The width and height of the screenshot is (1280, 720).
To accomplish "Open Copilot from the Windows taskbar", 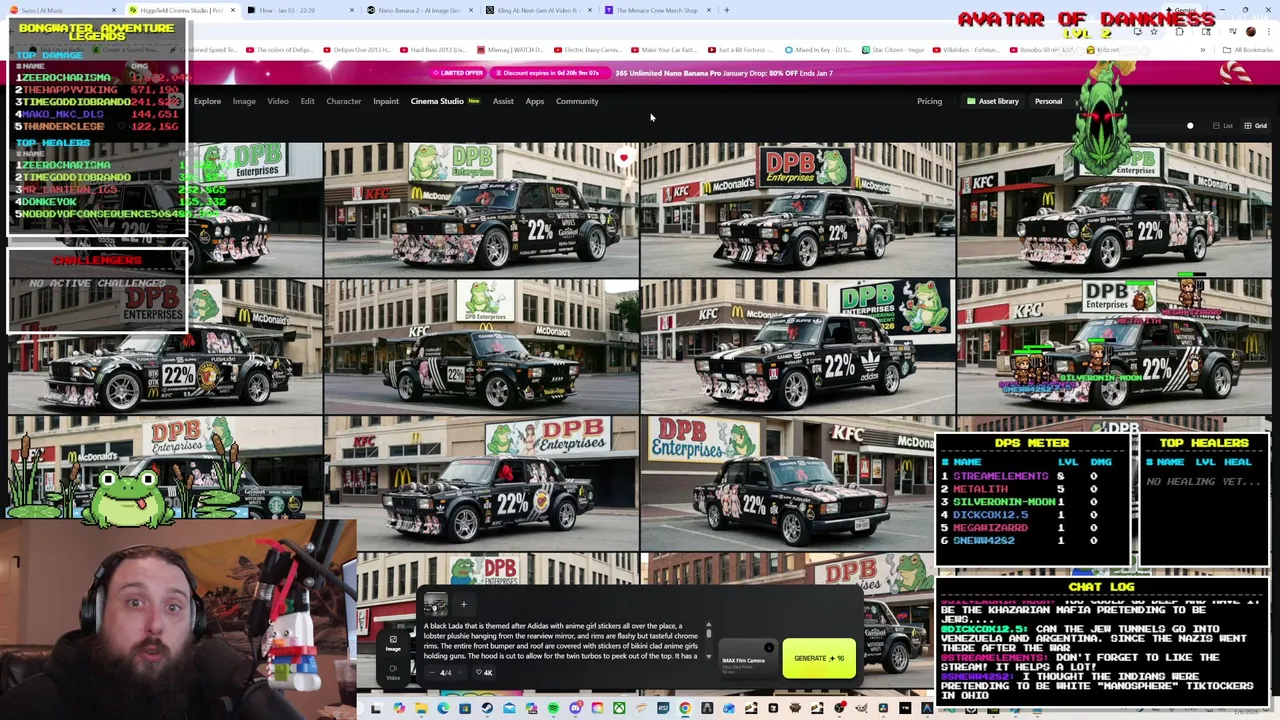I will point(399,709).
